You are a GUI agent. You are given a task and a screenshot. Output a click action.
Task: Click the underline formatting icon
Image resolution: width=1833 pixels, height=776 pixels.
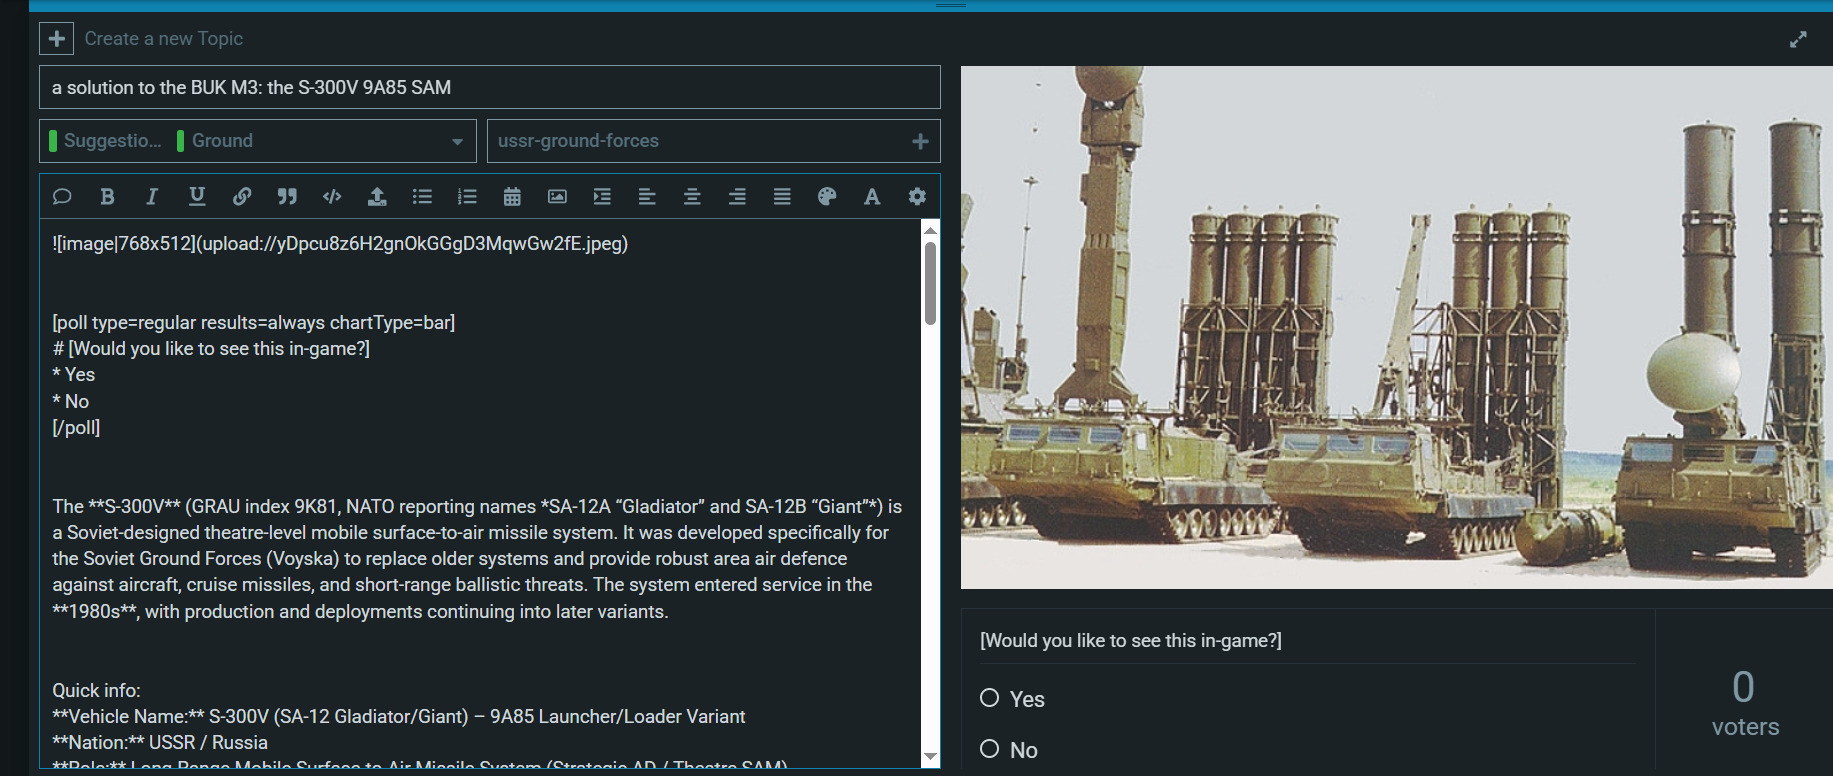click(197, 197)
